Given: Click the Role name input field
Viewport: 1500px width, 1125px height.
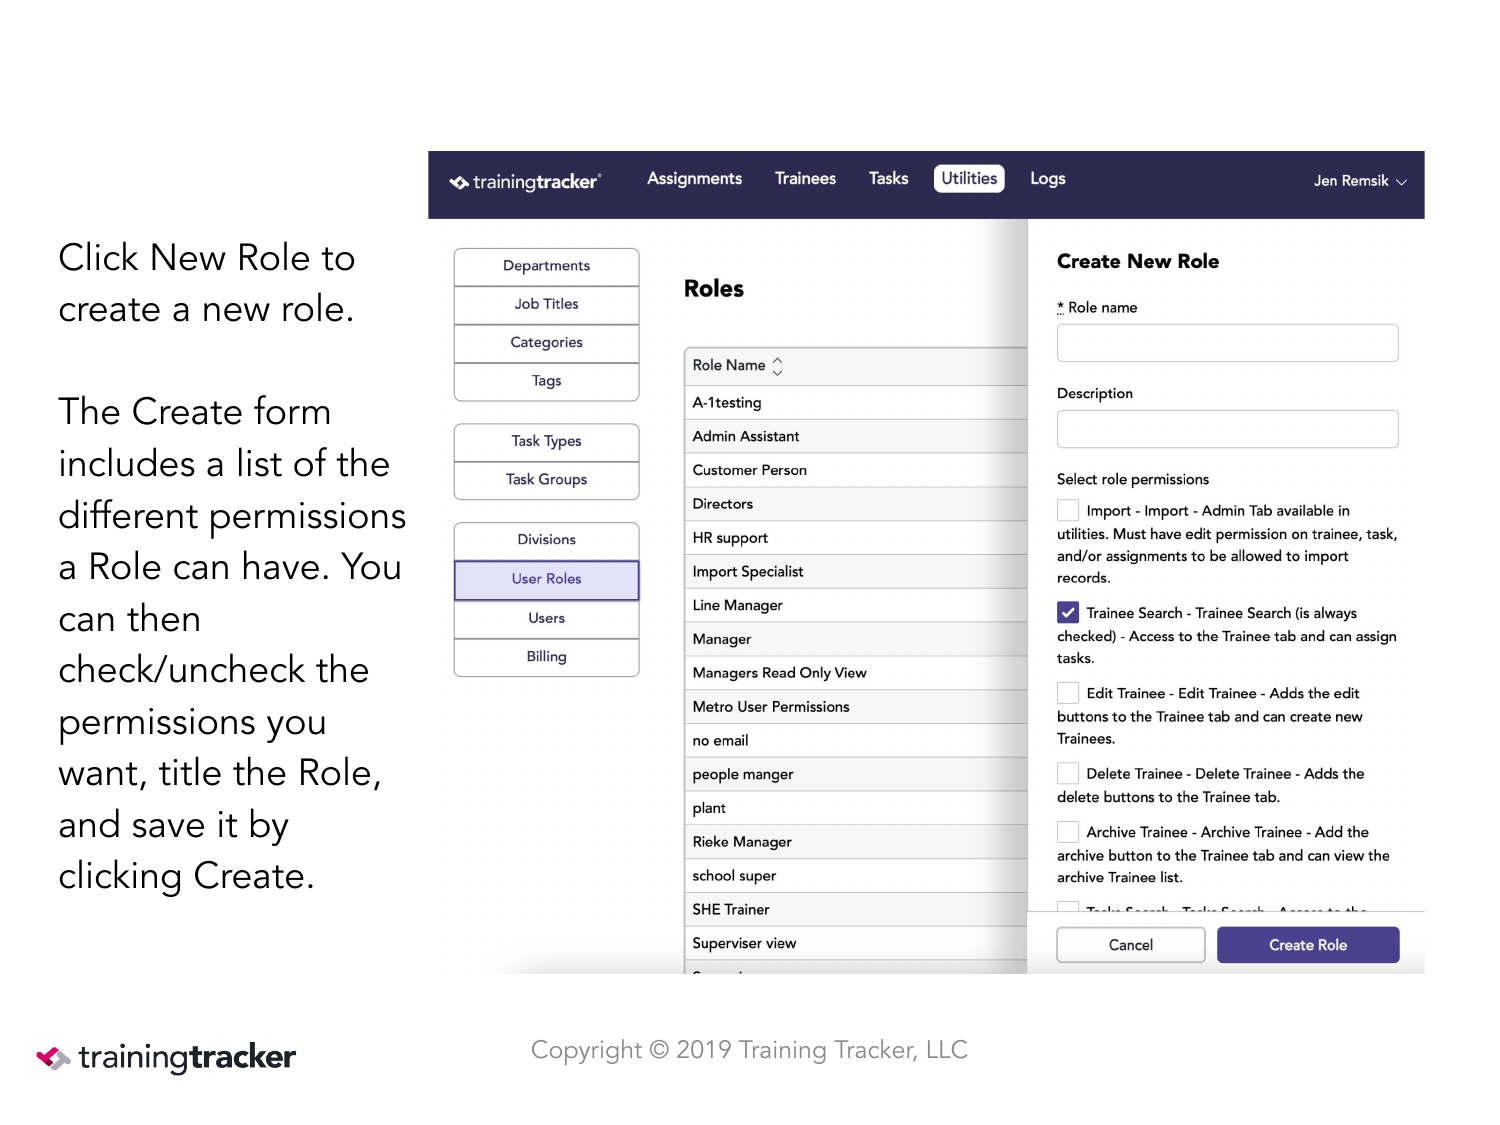Looking at the screenshot, I should 1227,343.
